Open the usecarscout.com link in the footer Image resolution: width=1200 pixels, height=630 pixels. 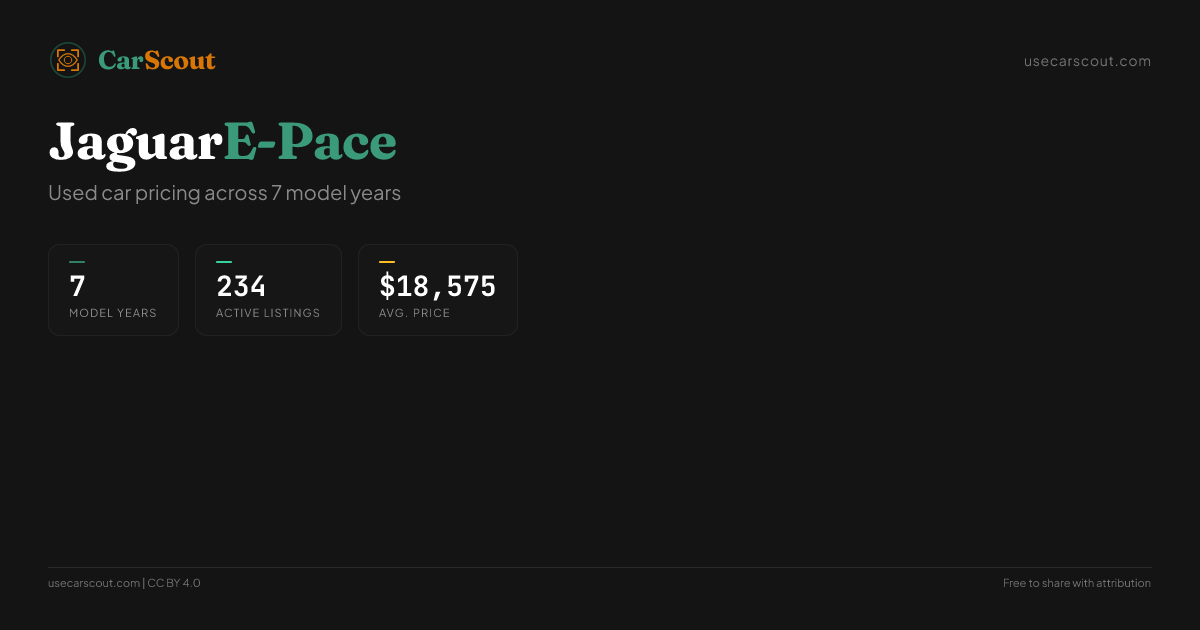click(94, 583)
